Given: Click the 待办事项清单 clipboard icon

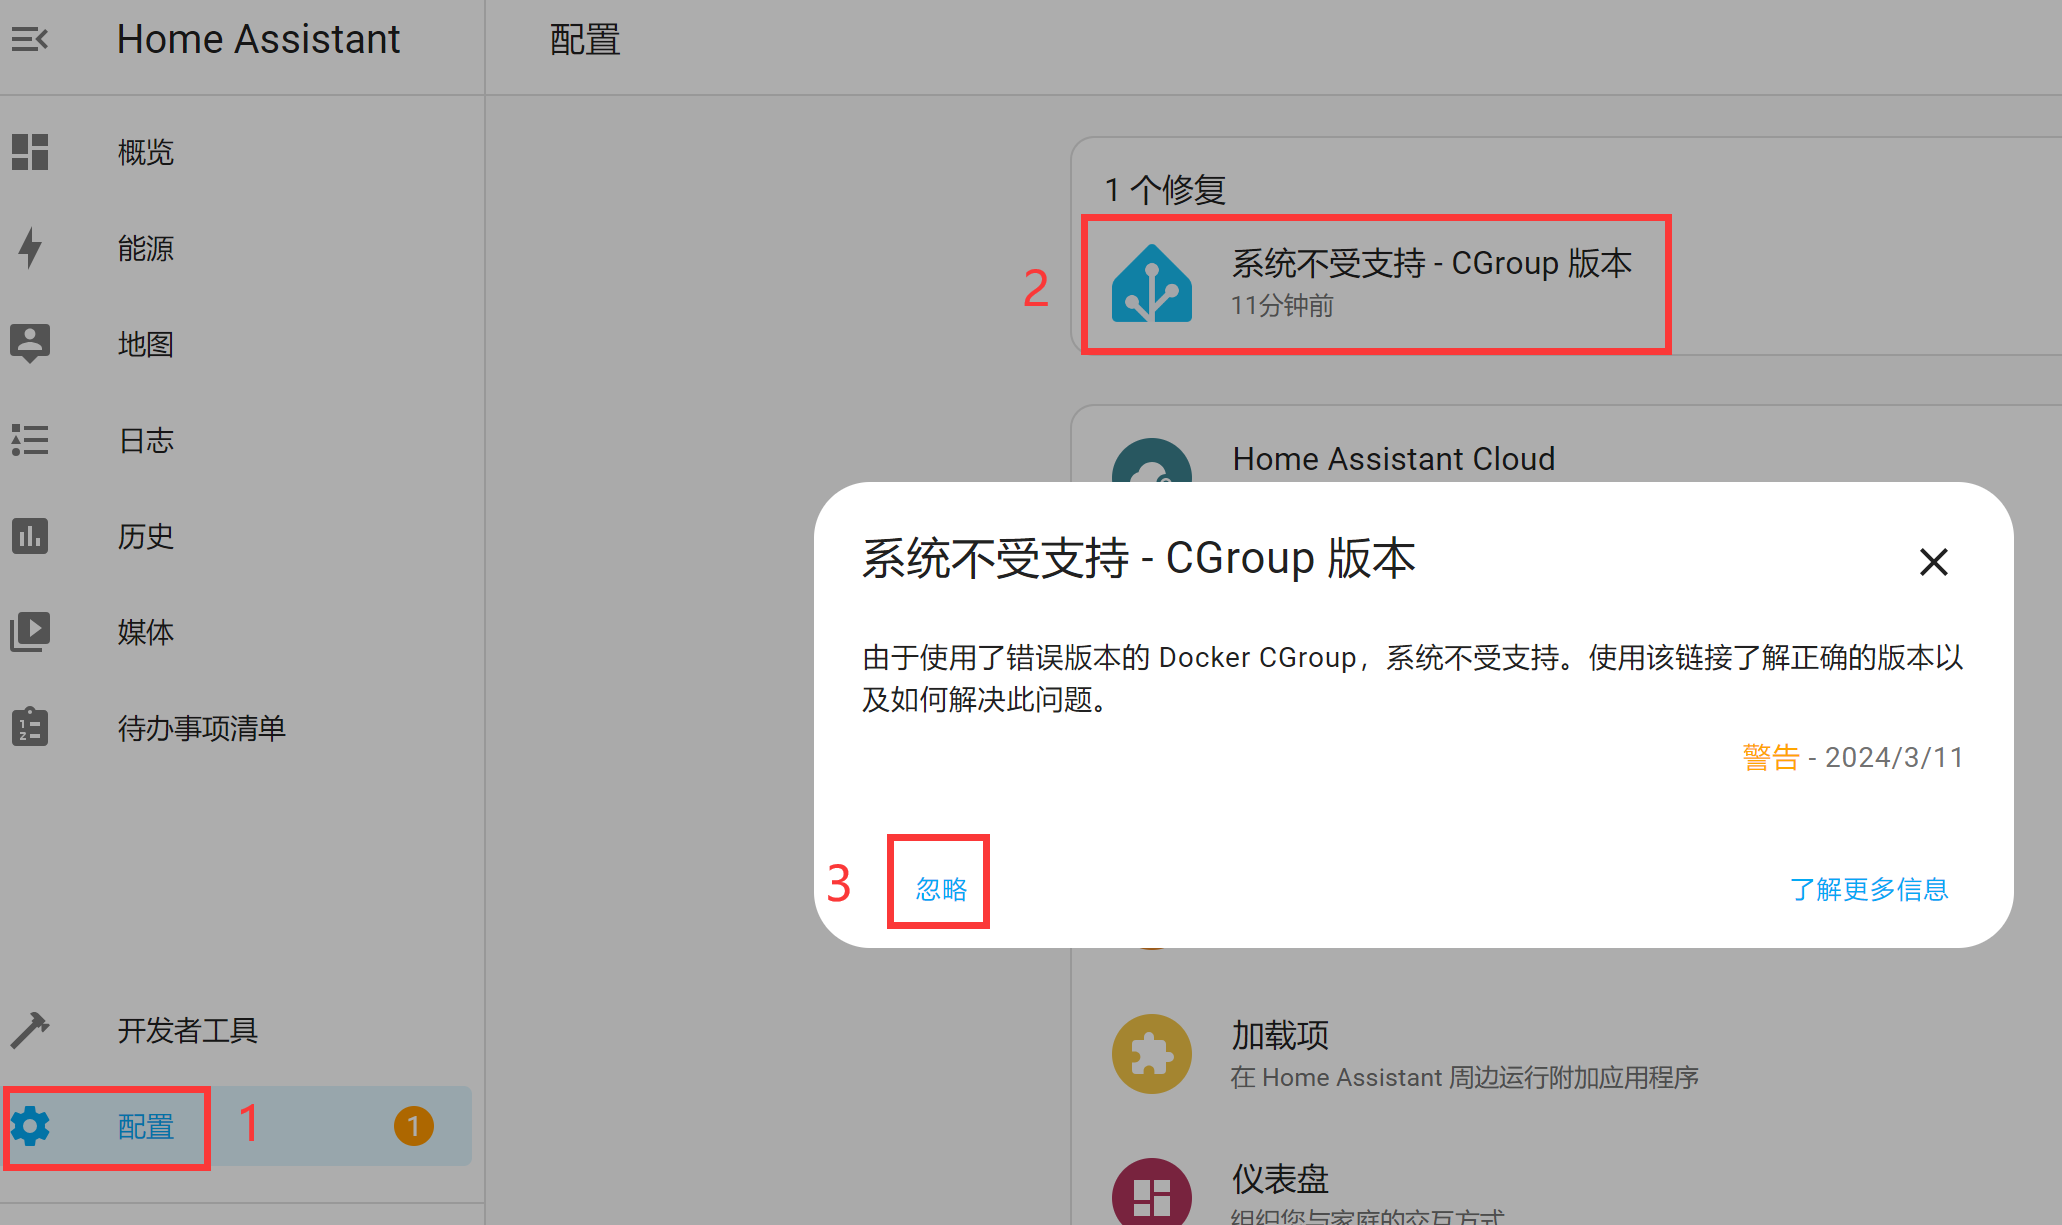Looking at the screenshot, I should (x=30, y=727).
